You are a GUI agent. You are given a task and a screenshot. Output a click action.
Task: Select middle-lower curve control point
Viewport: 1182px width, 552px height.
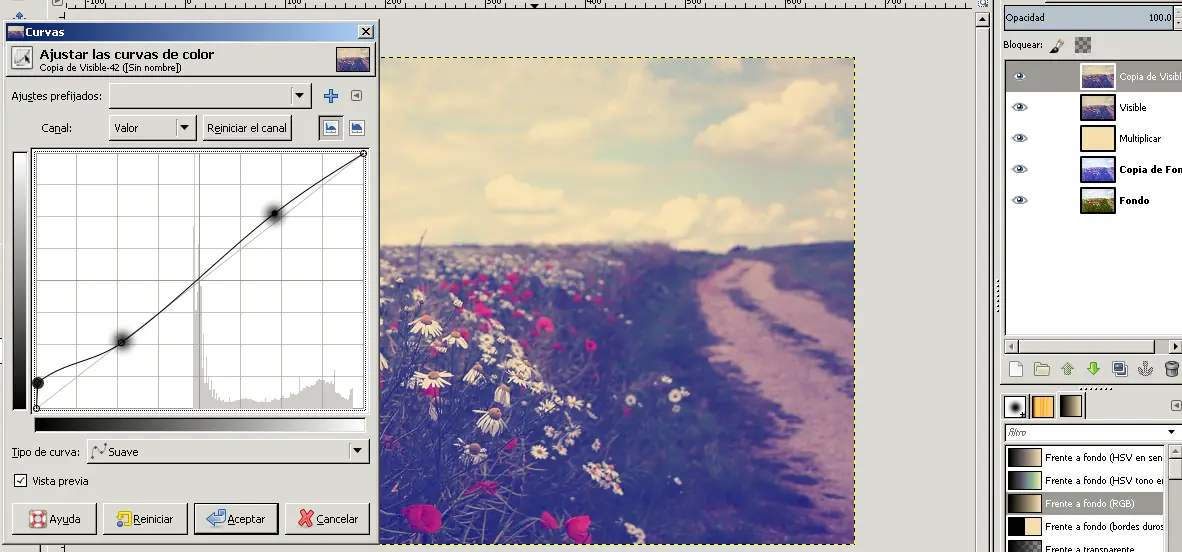121,342
